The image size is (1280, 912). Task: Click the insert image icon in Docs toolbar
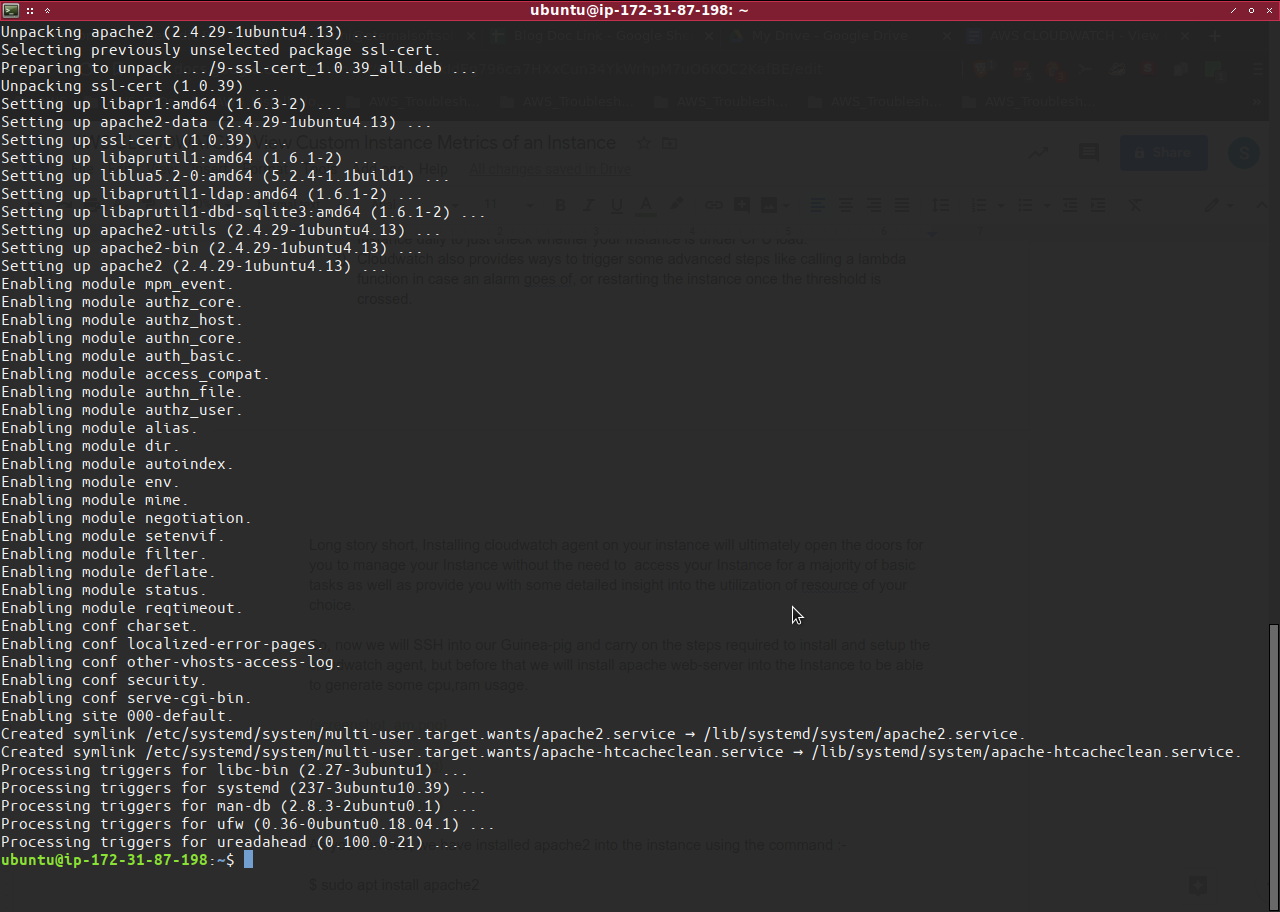pyautogui.click(x=768, y=205)
